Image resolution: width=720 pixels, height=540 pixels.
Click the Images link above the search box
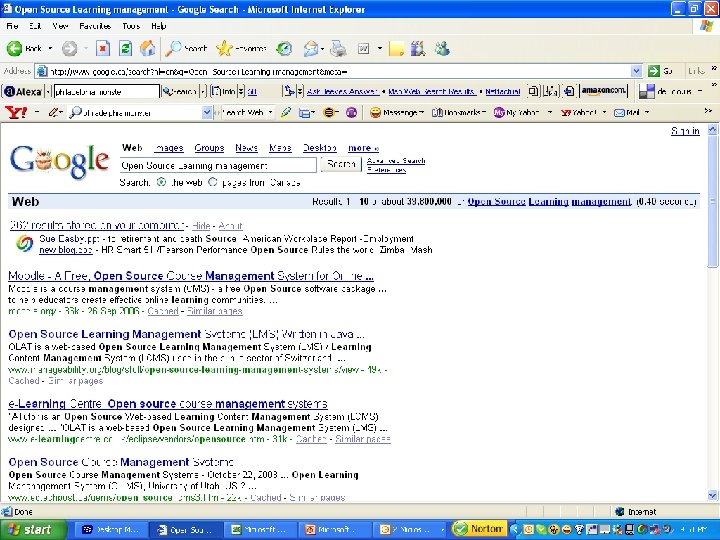[169, 148]
